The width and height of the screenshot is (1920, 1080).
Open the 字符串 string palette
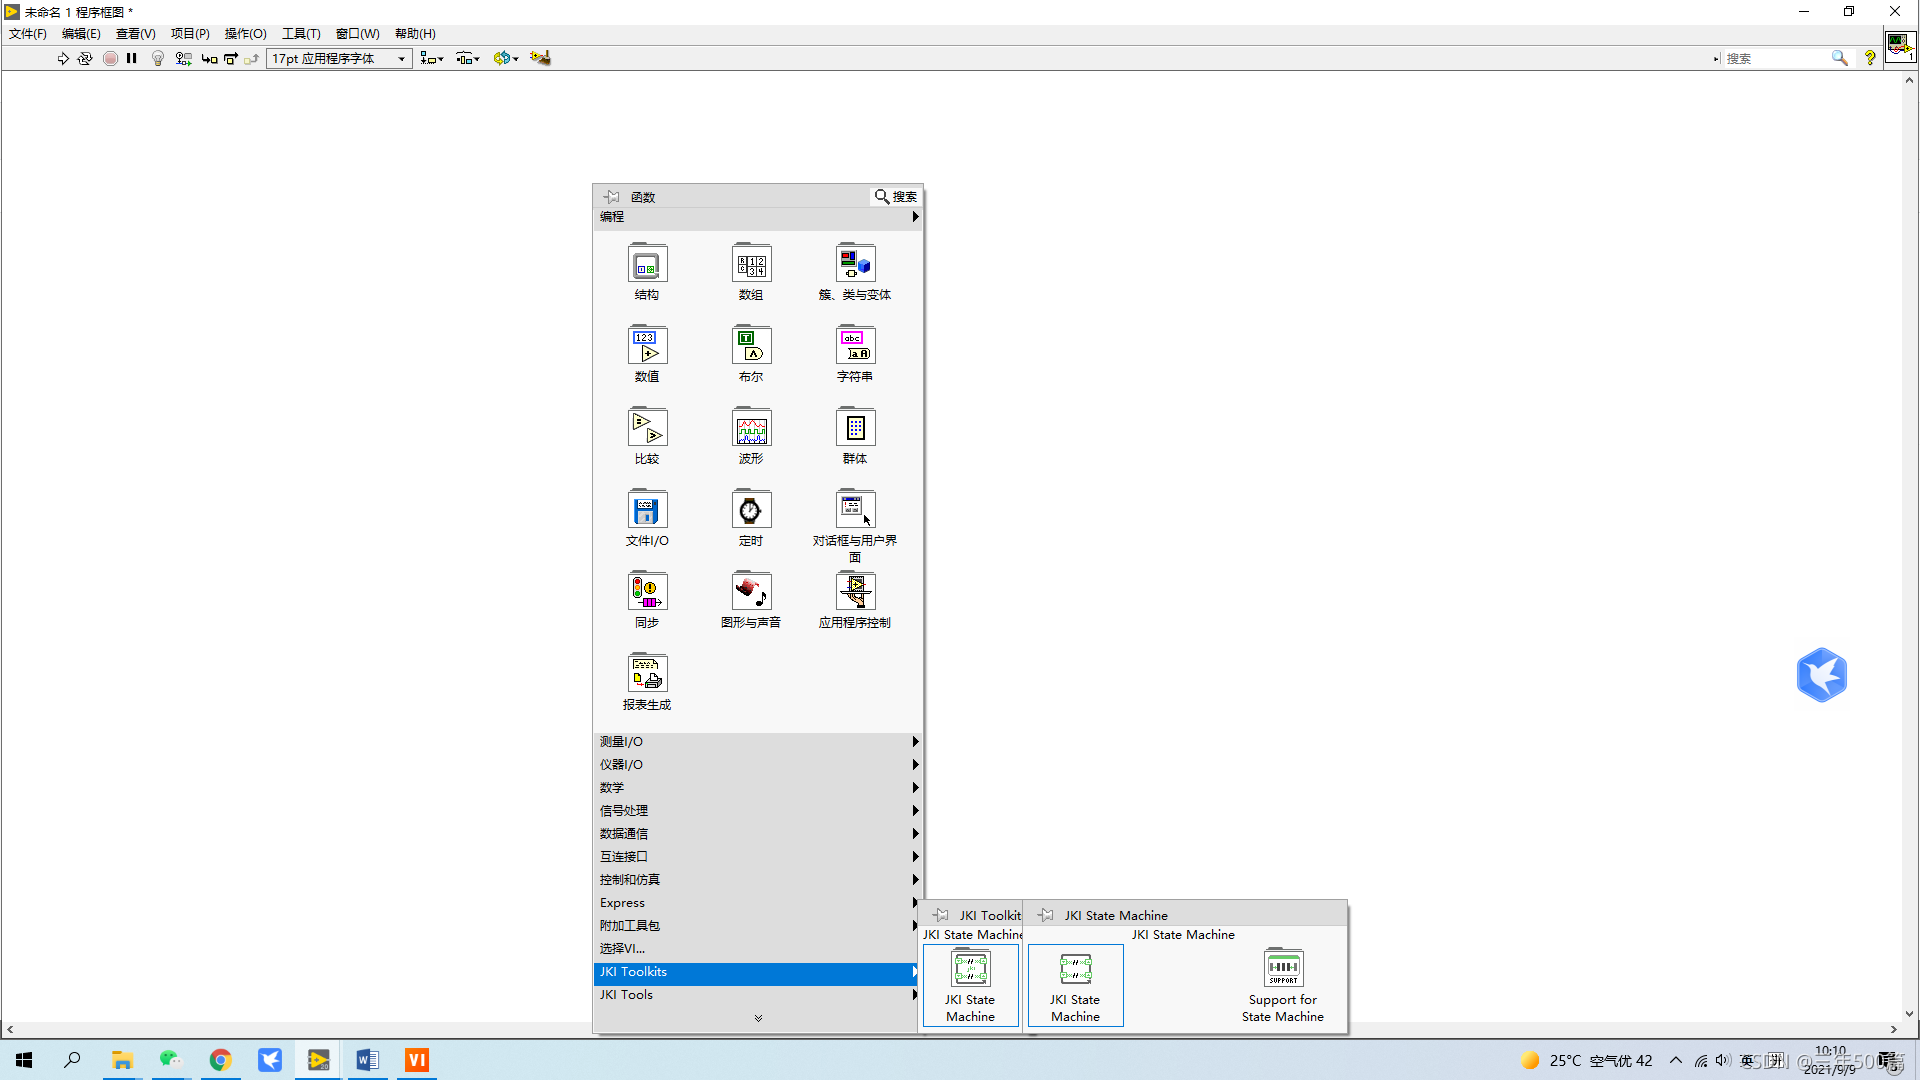855,354
